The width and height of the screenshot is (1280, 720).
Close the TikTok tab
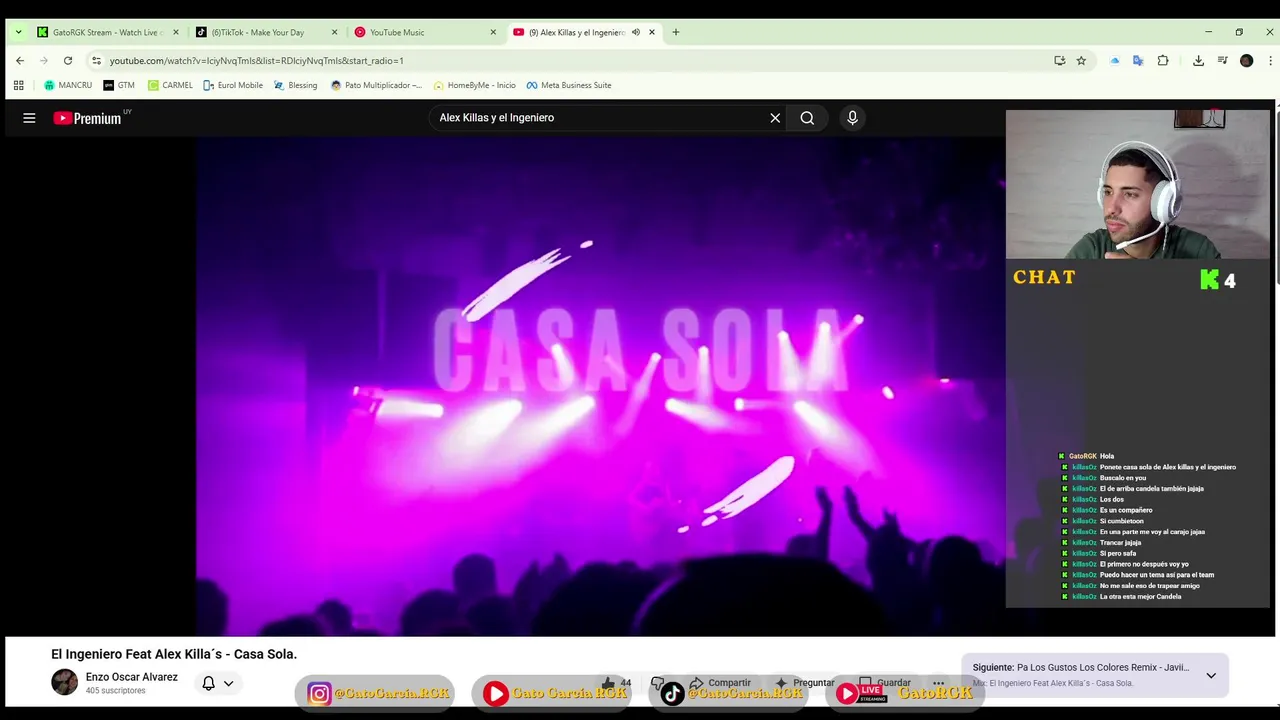[334, 32]
